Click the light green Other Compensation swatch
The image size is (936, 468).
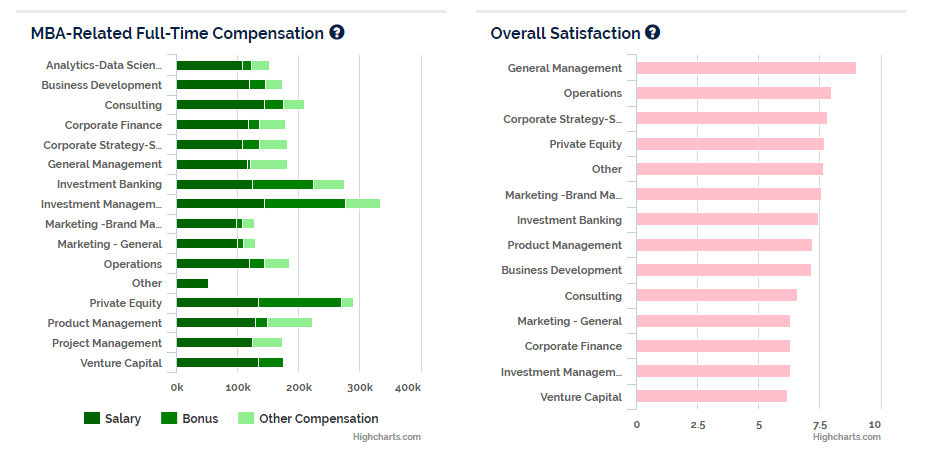pos(245,418)
